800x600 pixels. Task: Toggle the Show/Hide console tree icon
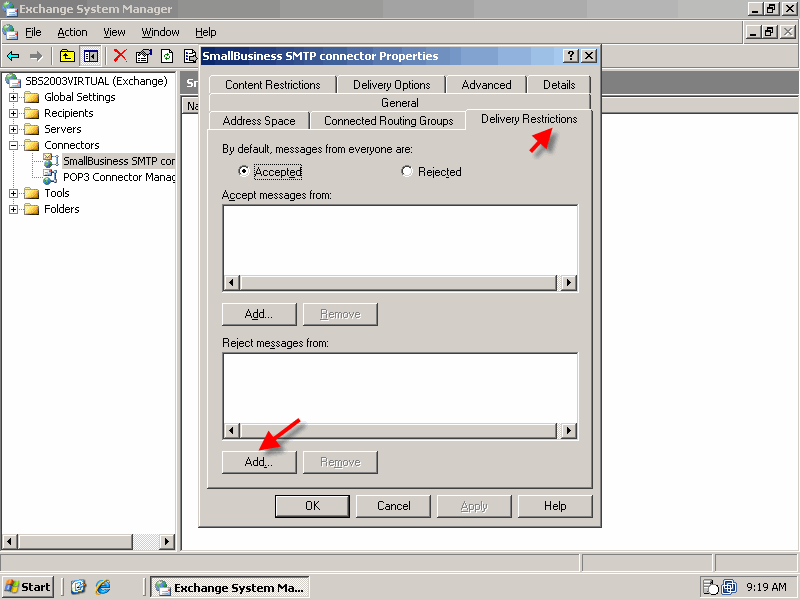click(91, 56)
